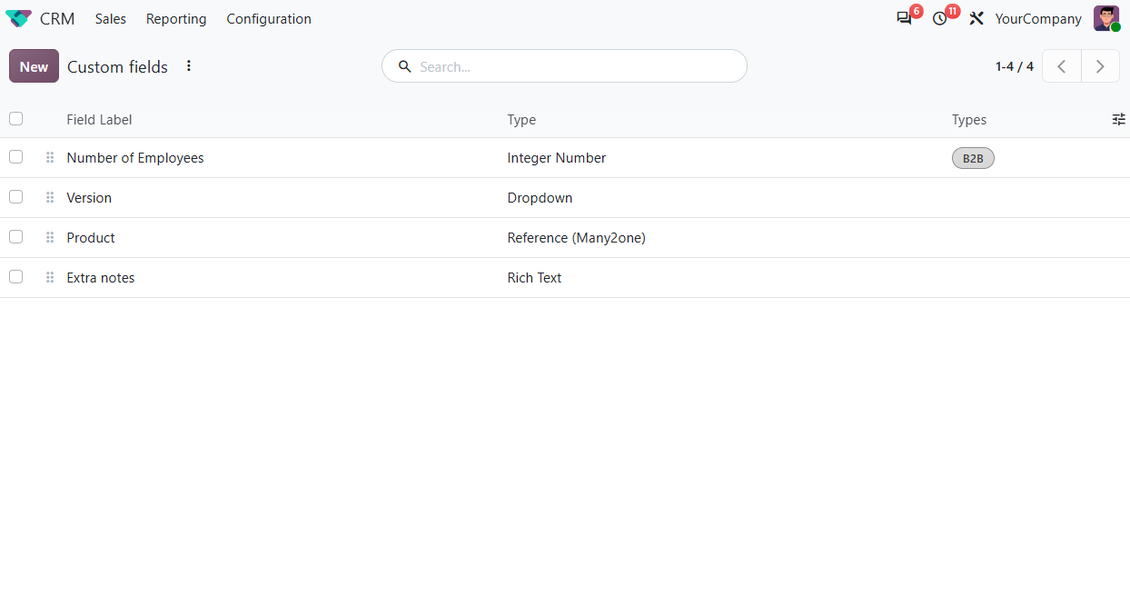Toggle the select-all header checkbox

(x=16, y=119)
